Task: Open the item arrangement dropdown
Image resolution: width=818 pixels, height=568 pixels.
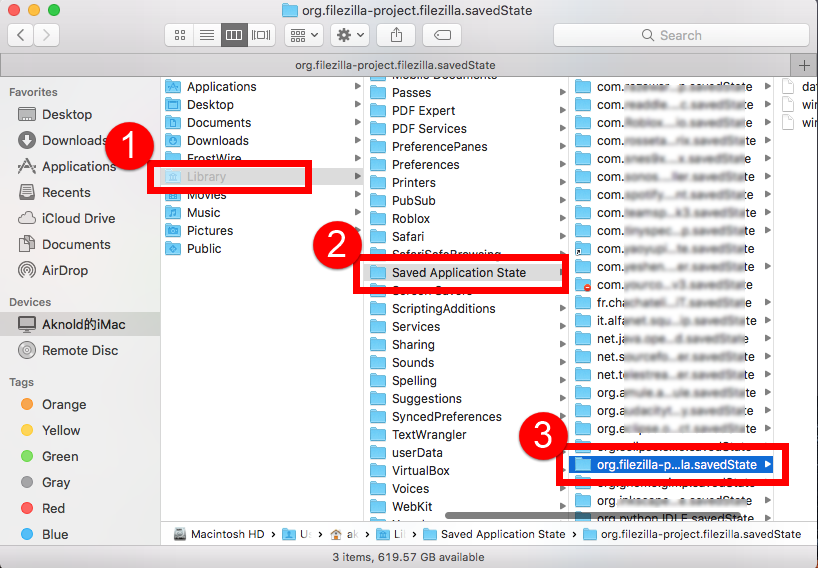Action: pyautogui.click(x=303, y=35)
